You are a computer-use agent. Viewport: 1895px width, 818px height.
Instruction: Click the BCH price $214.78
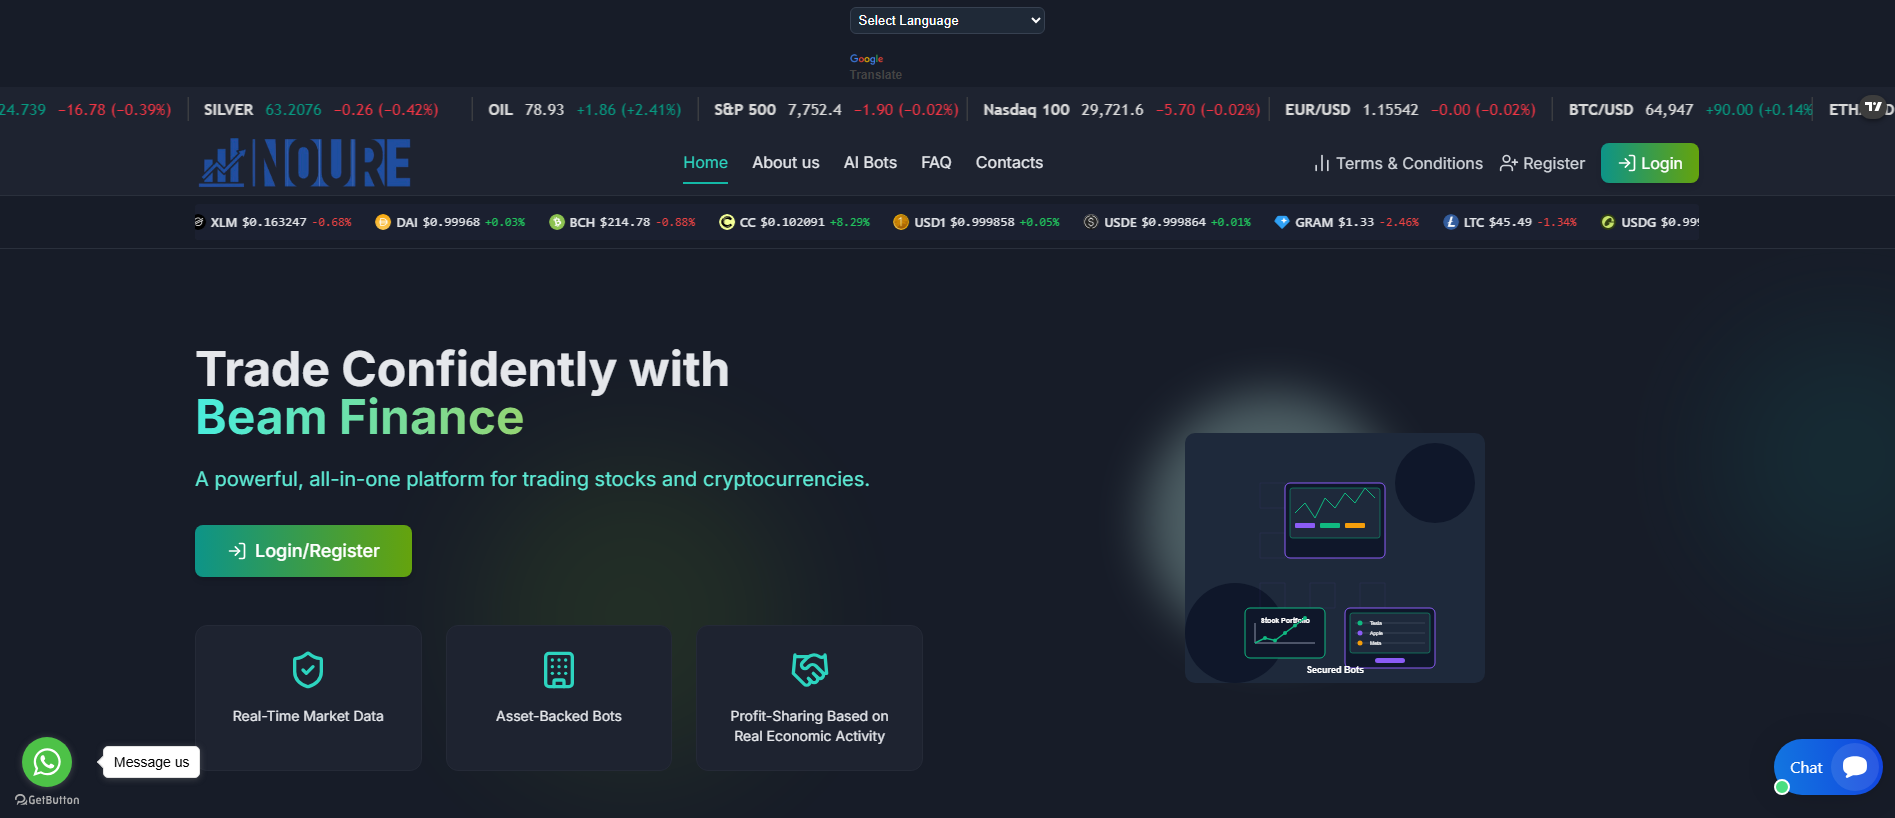(625, 222)
